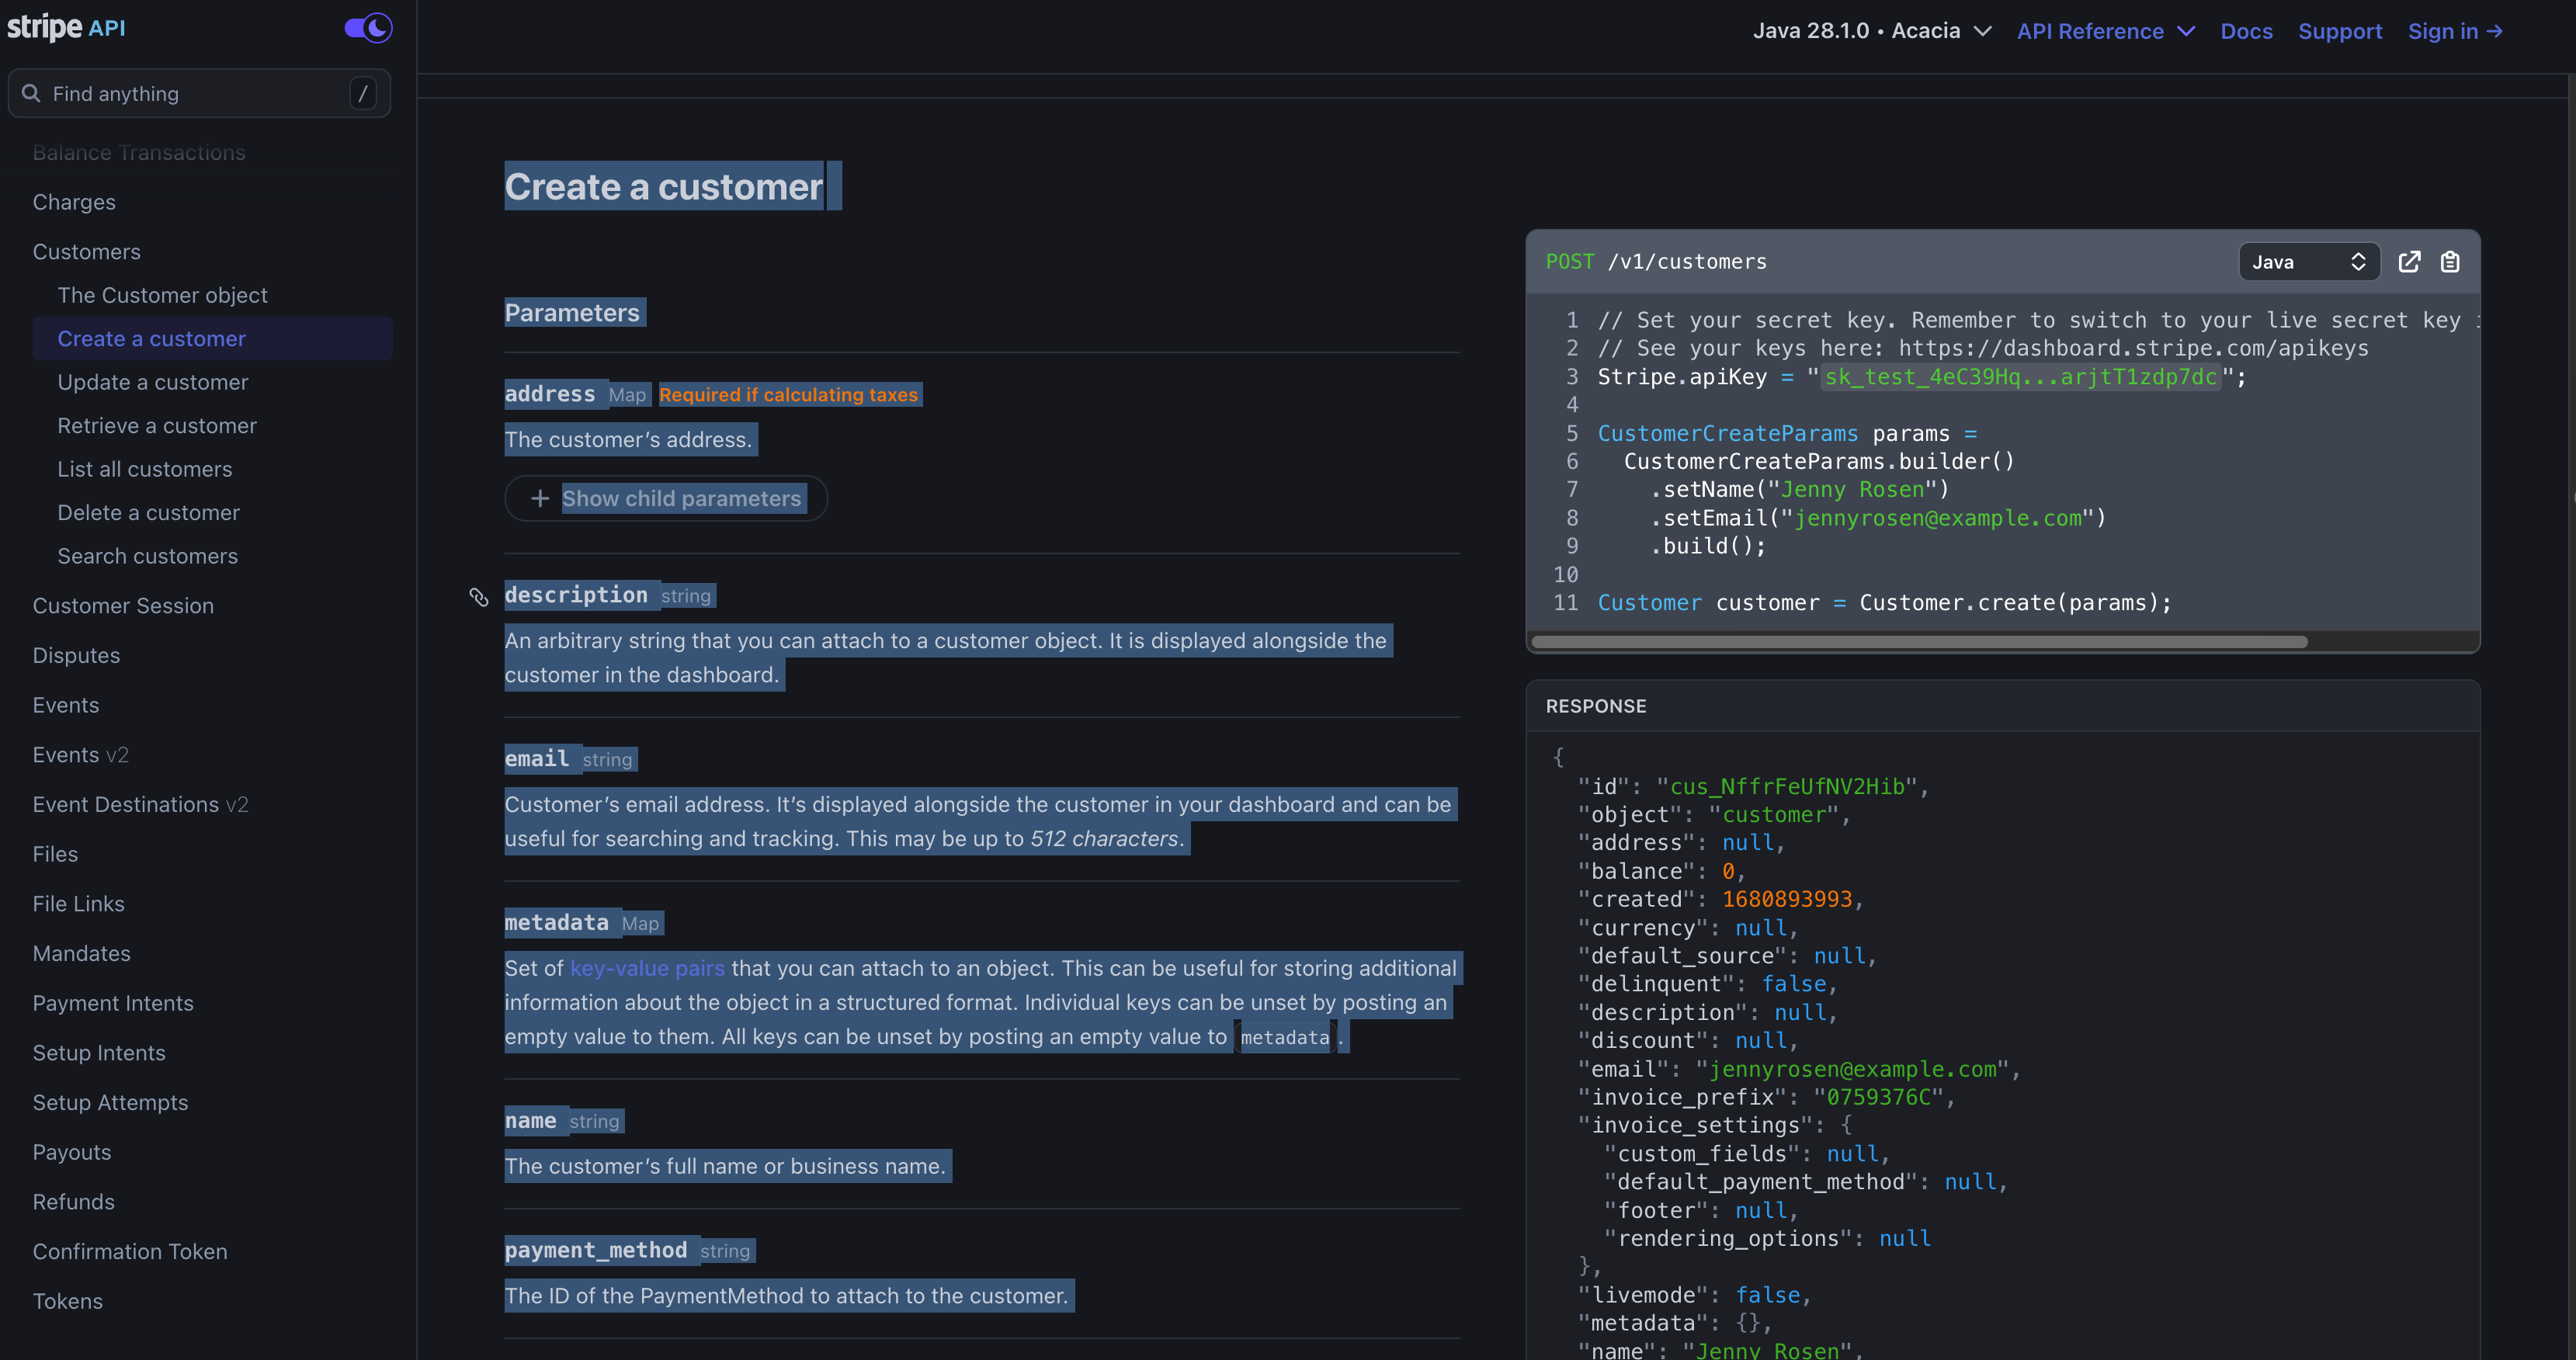Select Create a customer in sidebar
Screen dimensions: 2576x1360
click(212, 339)
